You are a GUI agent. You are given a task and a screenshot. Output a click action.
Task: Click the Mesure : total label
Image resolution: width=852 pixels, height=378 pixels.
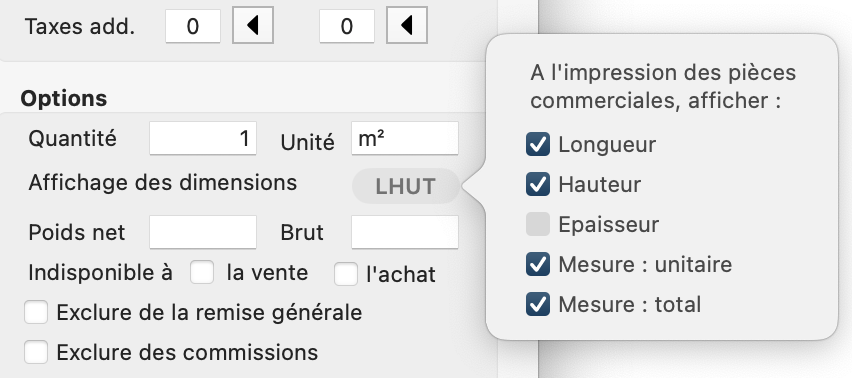[x=629, y=304]
